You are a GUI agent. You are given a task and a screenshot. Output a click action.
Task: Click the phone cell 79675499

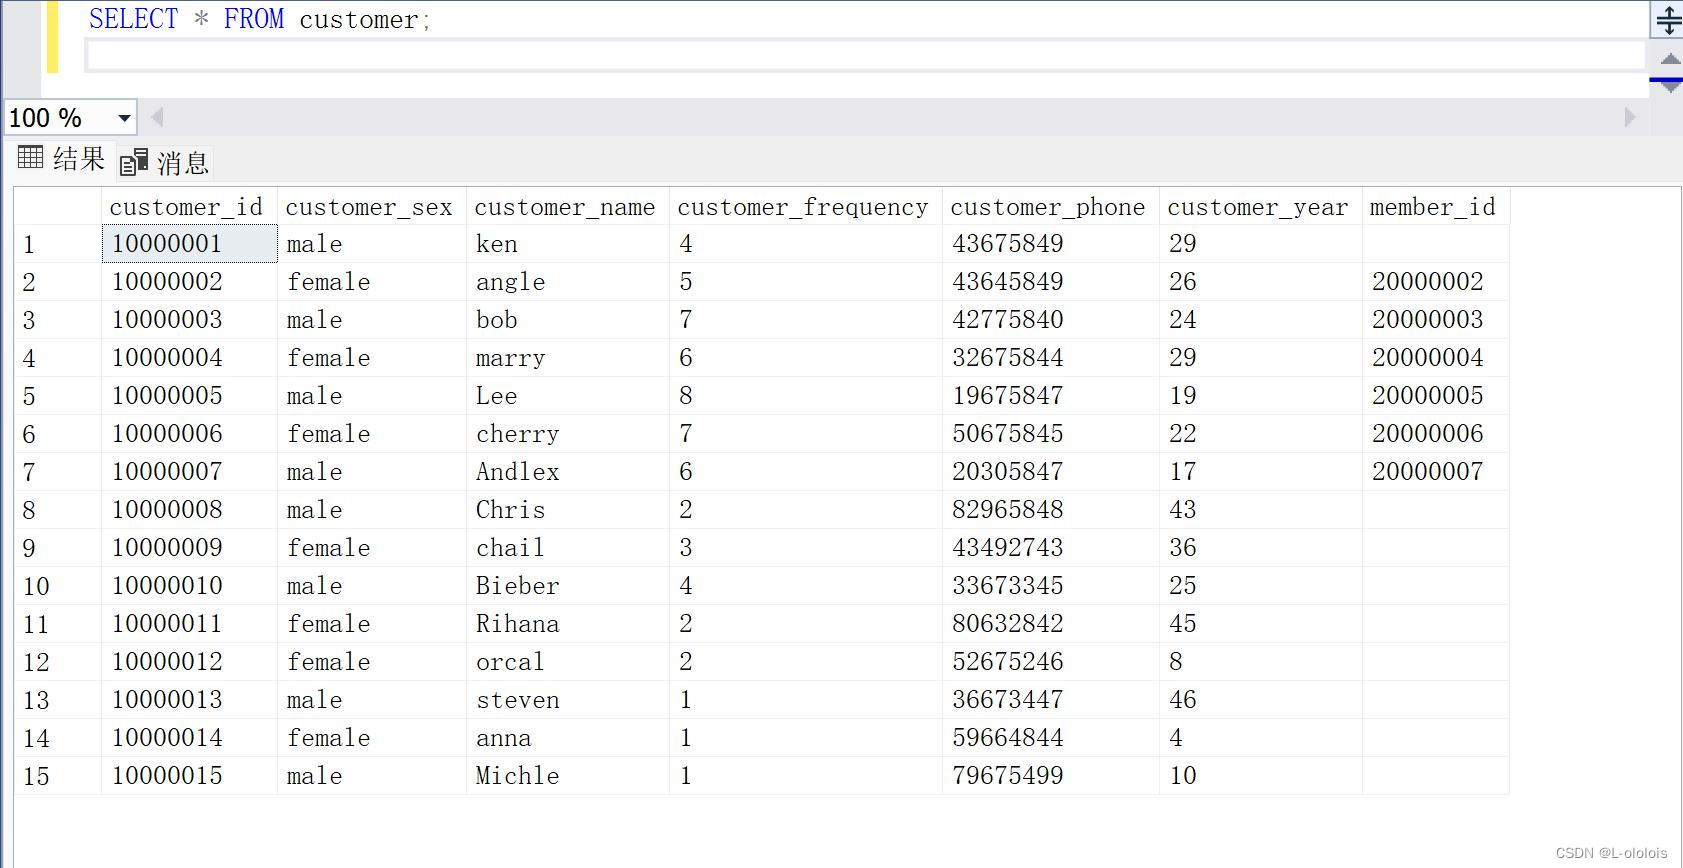1050,776
